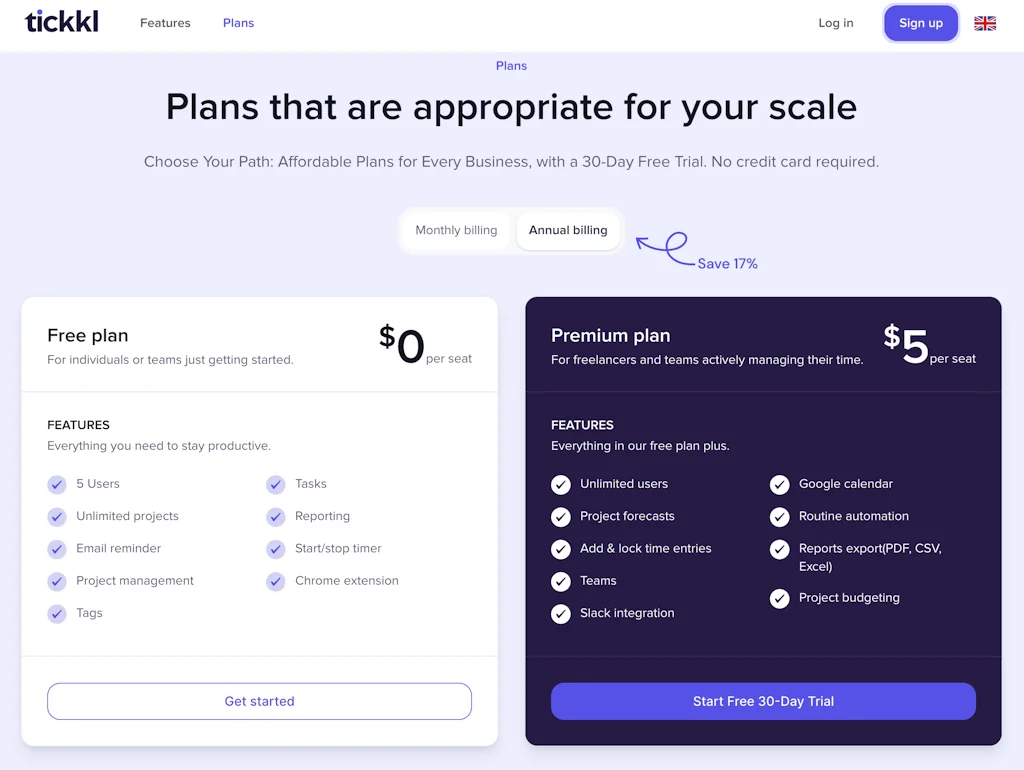Select the Annual billing option

[x=568, y=230]
